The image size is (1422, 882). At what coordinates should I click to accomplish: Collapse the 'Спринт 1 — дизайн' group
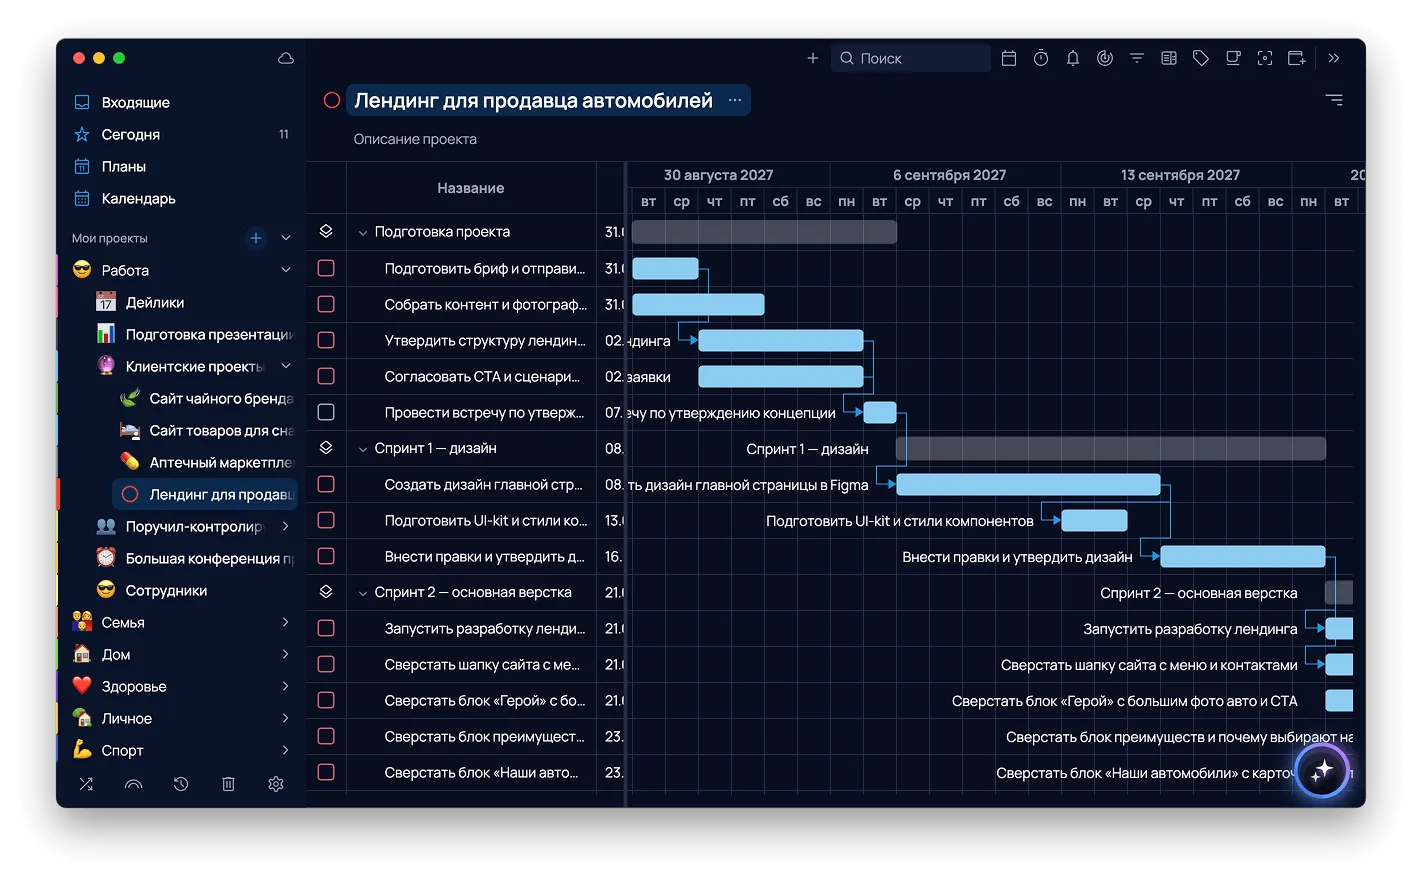coord(363,449)
